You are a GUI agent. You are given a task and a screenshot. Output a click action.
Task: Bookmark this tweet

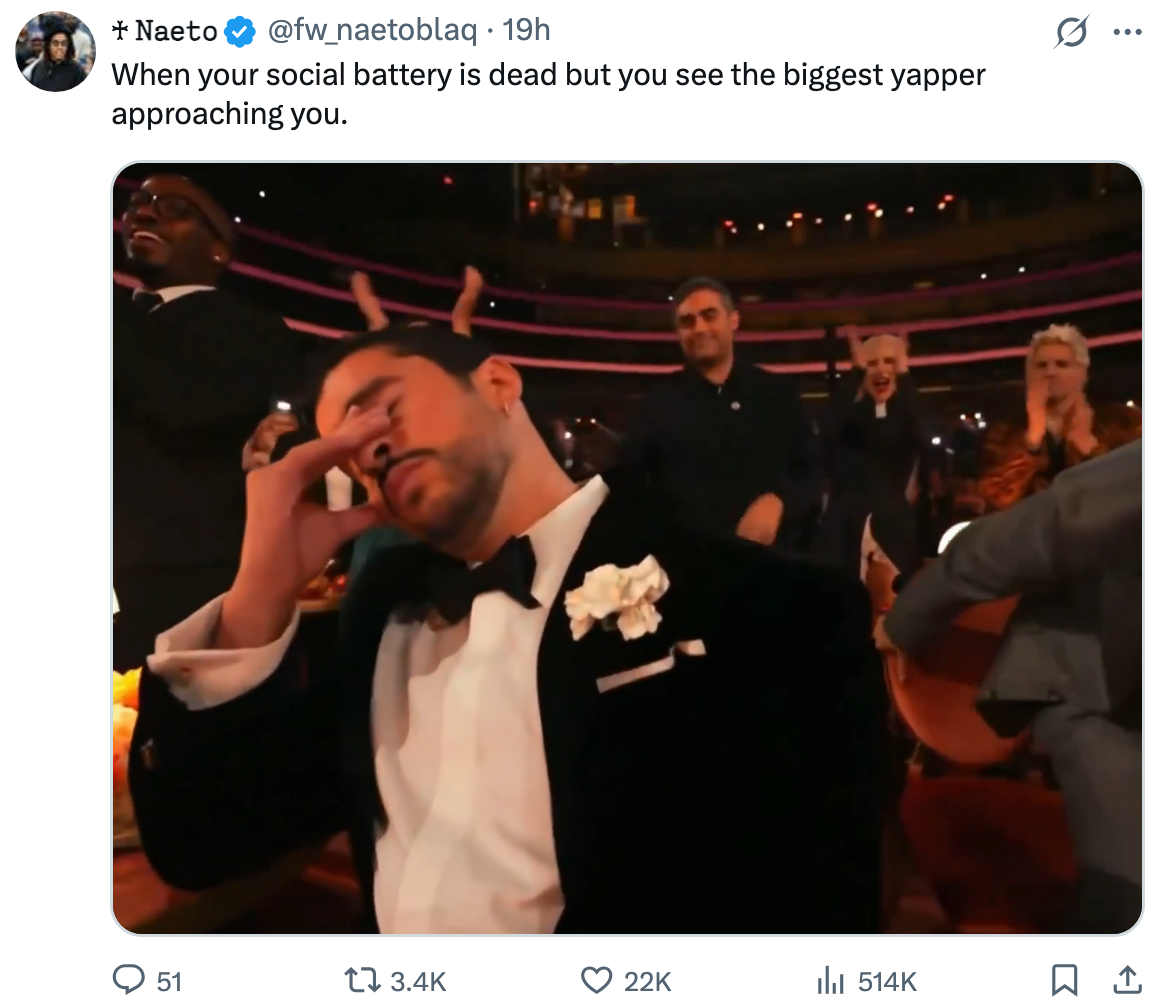(1066, 980)
